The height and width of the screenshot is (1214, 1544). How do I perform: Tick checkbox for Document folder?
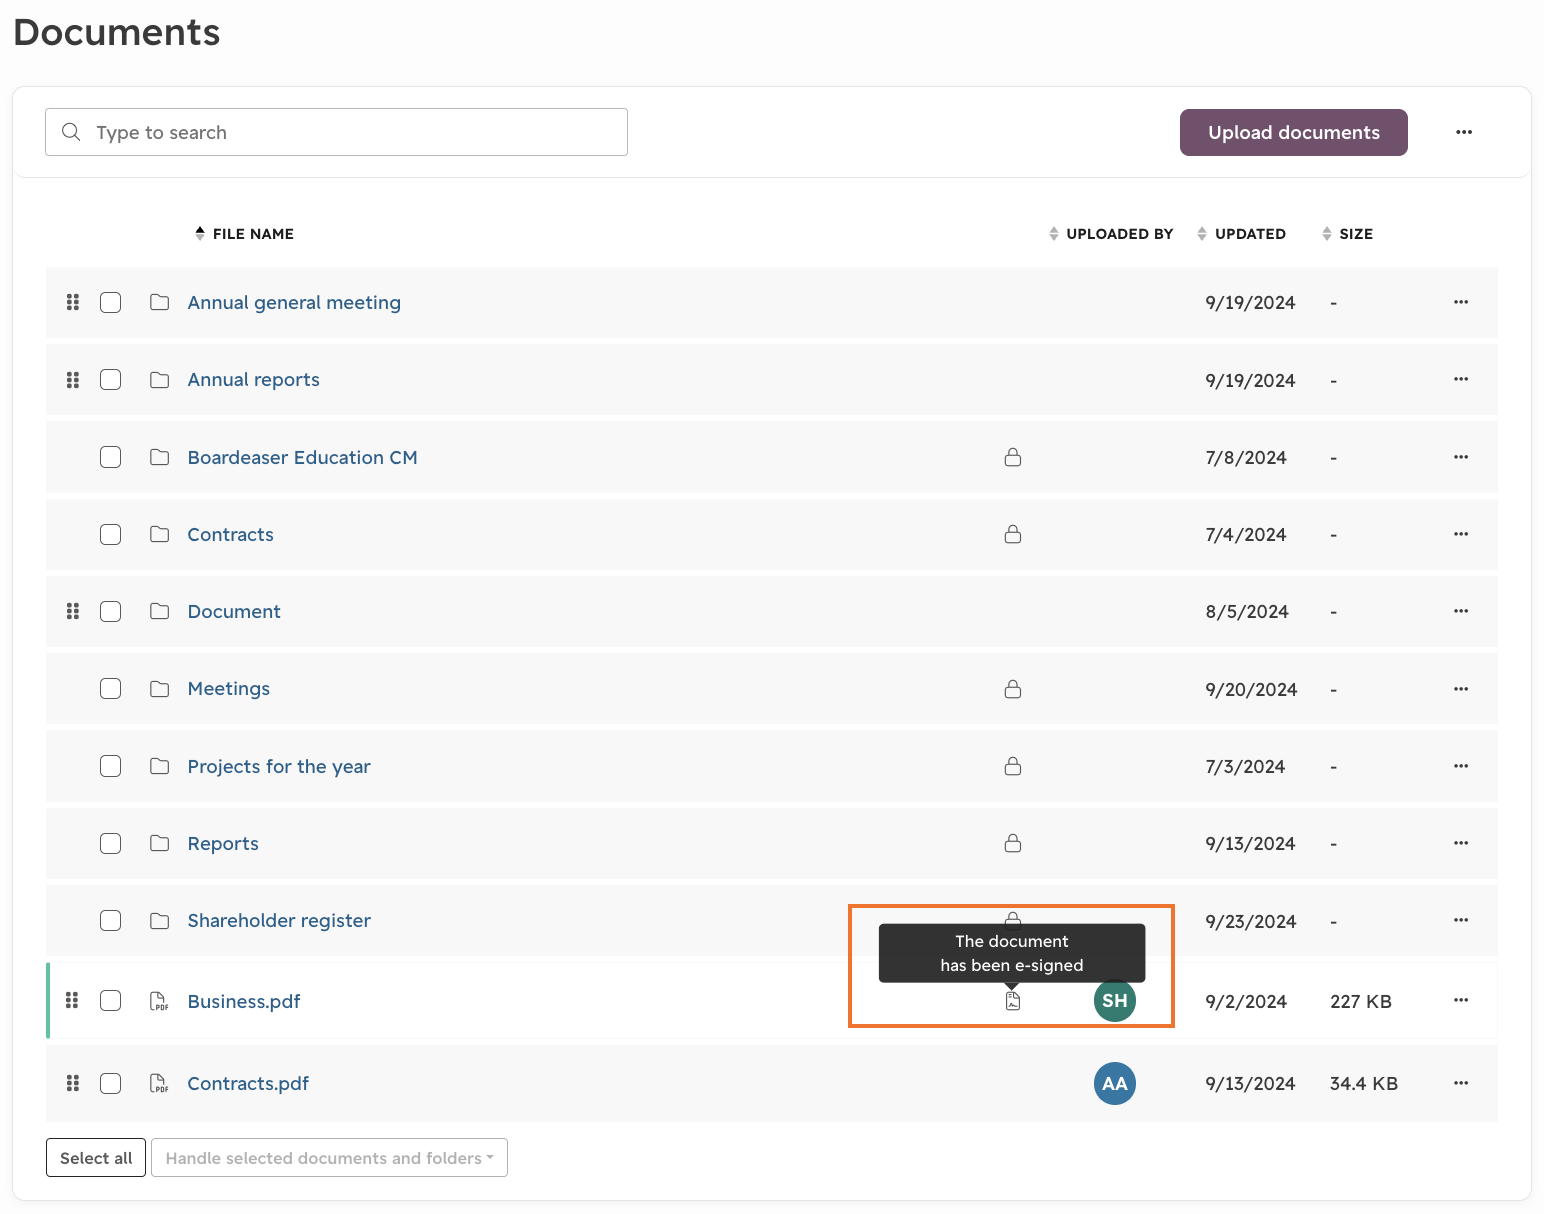111,611
